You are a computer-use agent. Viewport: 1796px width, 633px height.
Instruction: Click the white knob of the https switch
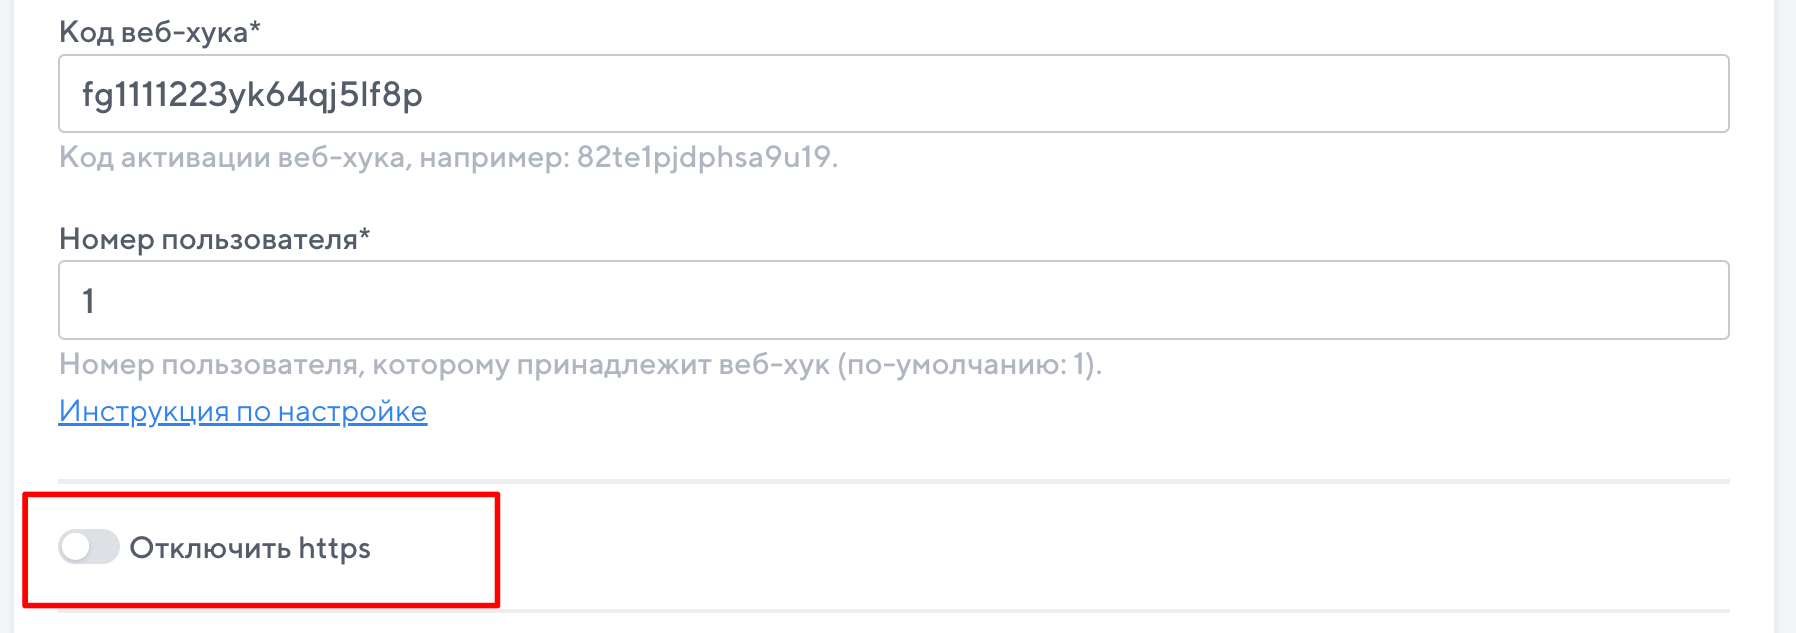(75, 547)
